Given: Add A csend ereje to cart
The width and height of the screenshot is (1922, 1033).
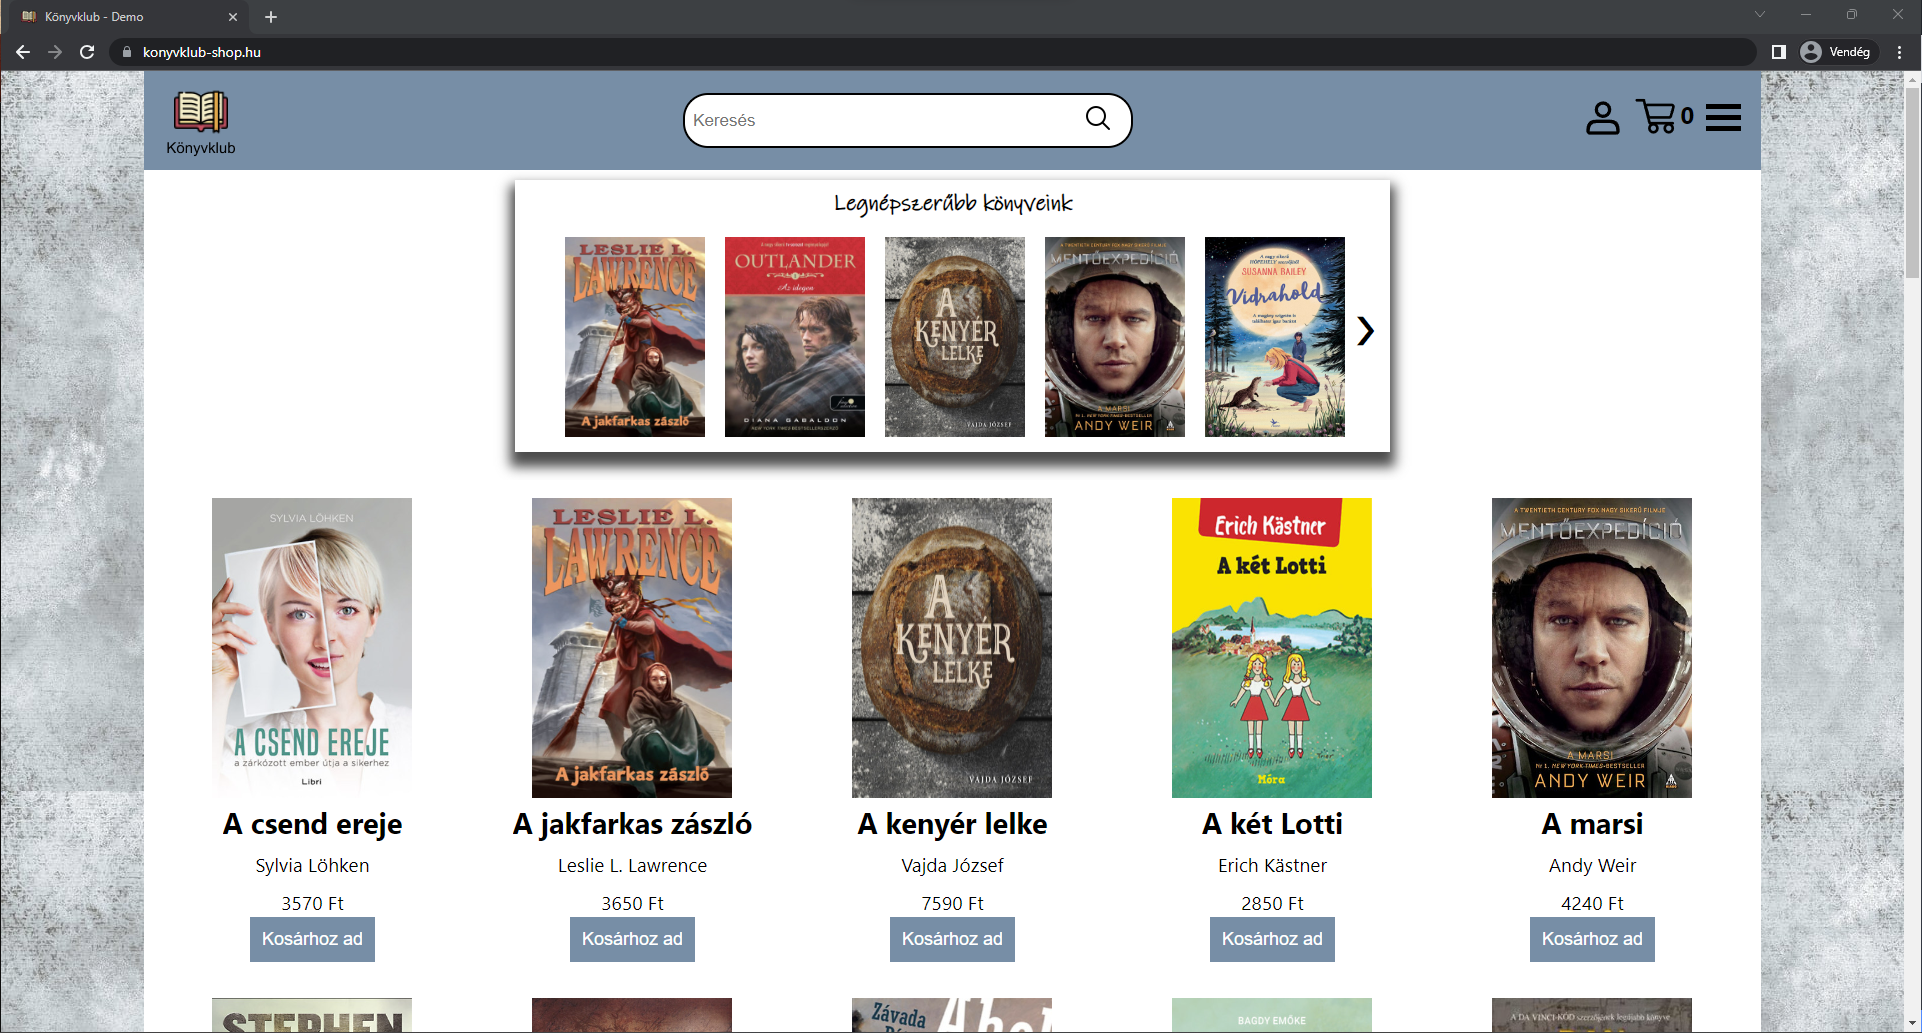Looking at the screenshot, I should pyautogui.click(x=312, y=939).
